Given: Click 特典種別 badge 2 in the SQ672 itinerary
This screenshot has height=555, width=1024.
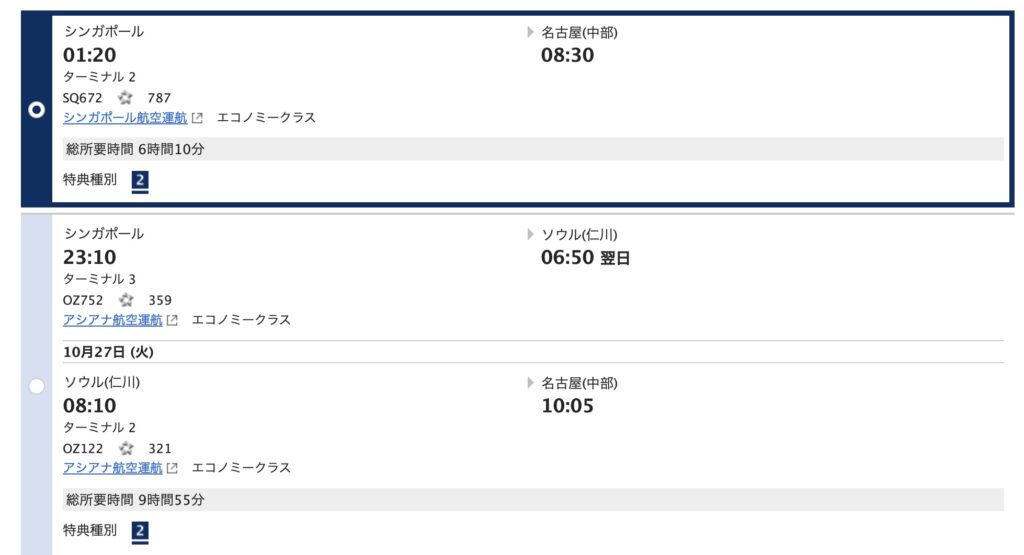Looking at the screenshot, I should coord(140,181).
